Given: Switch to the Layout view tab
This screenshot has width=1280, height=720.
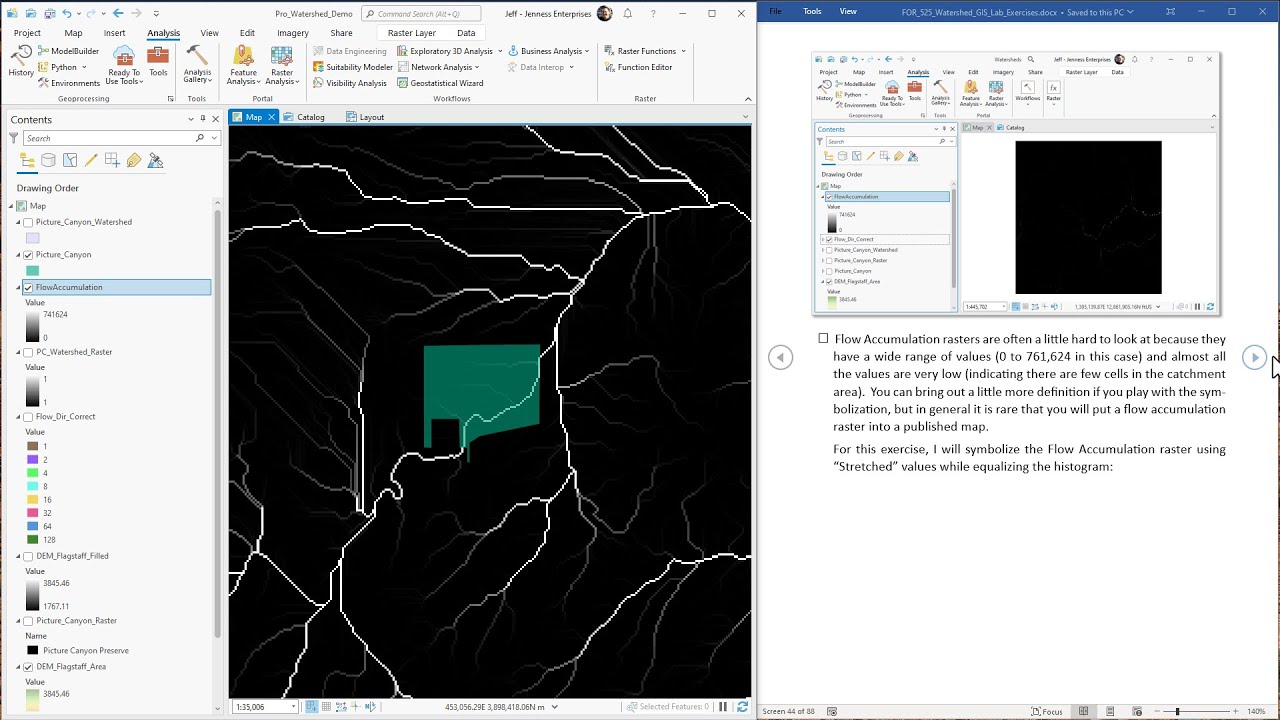Looking at the screenshot, I should 365,117.
